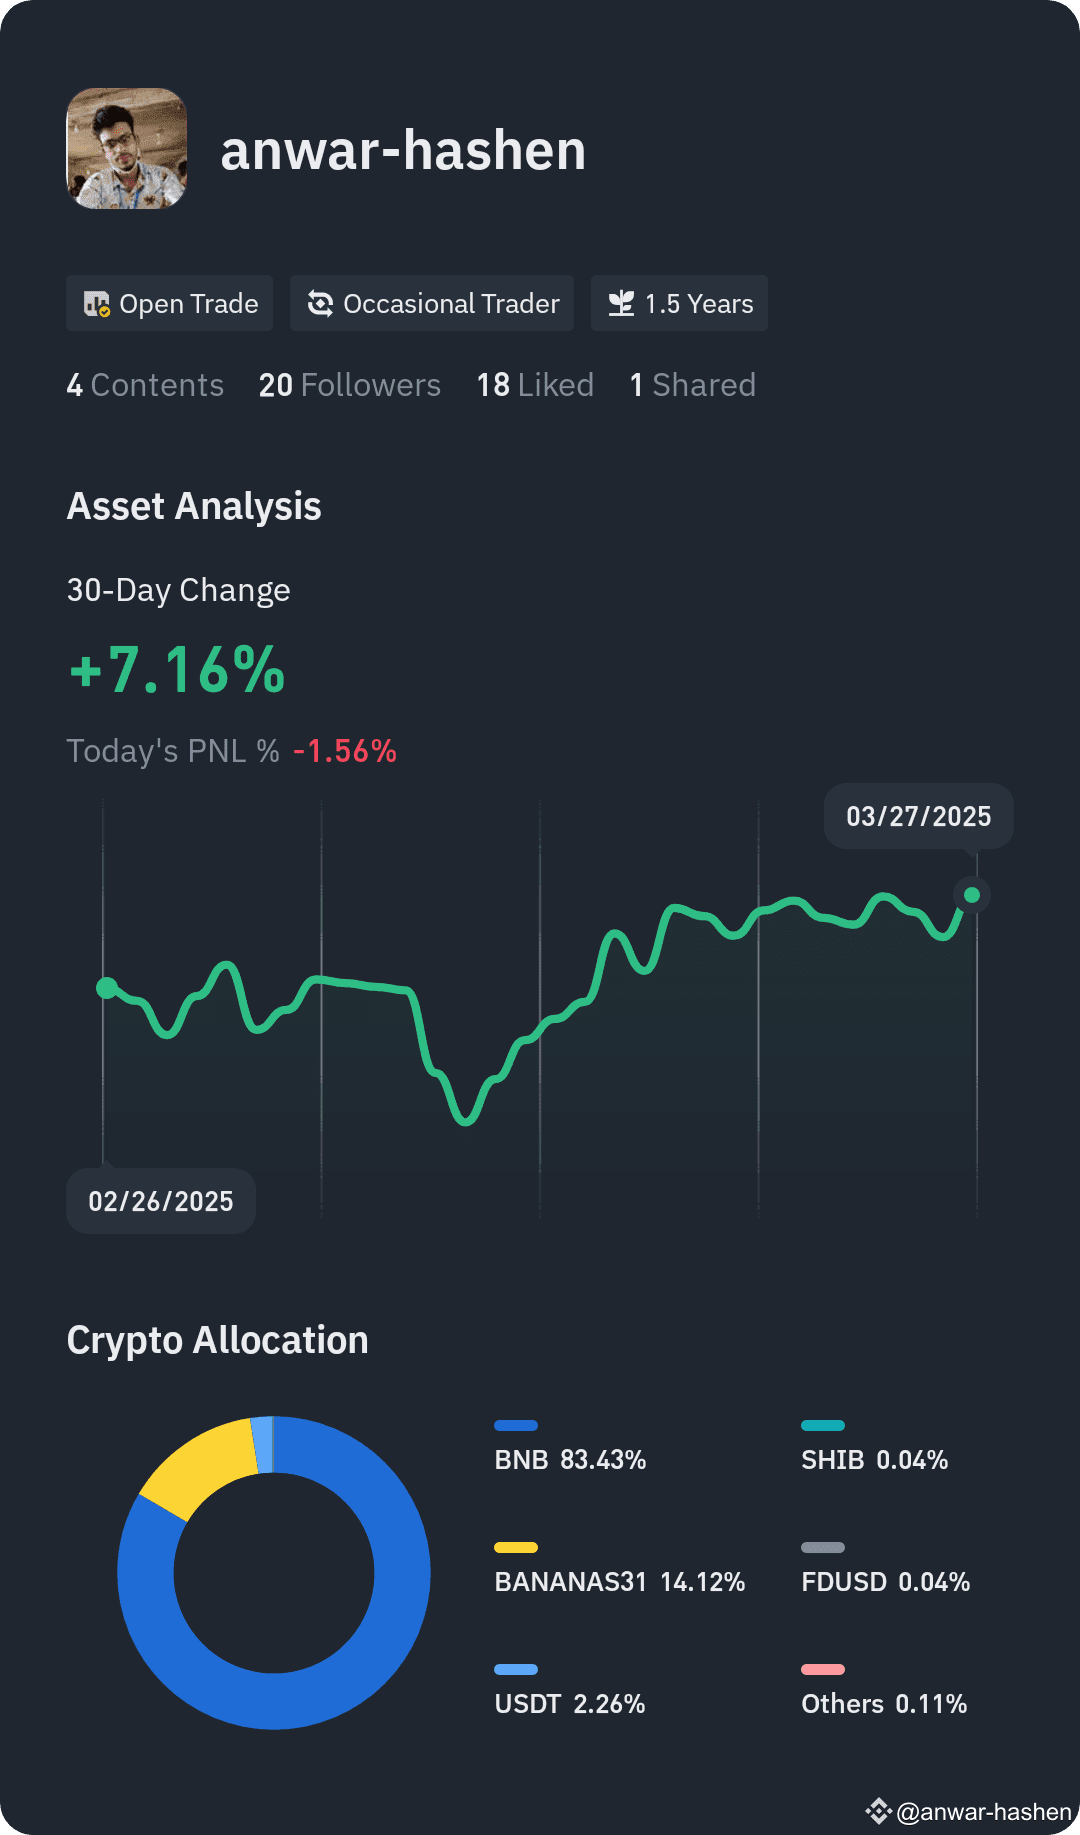Select the Occasional Trader badge
The image size is (1080, 1835).
(x=432, y=303)
